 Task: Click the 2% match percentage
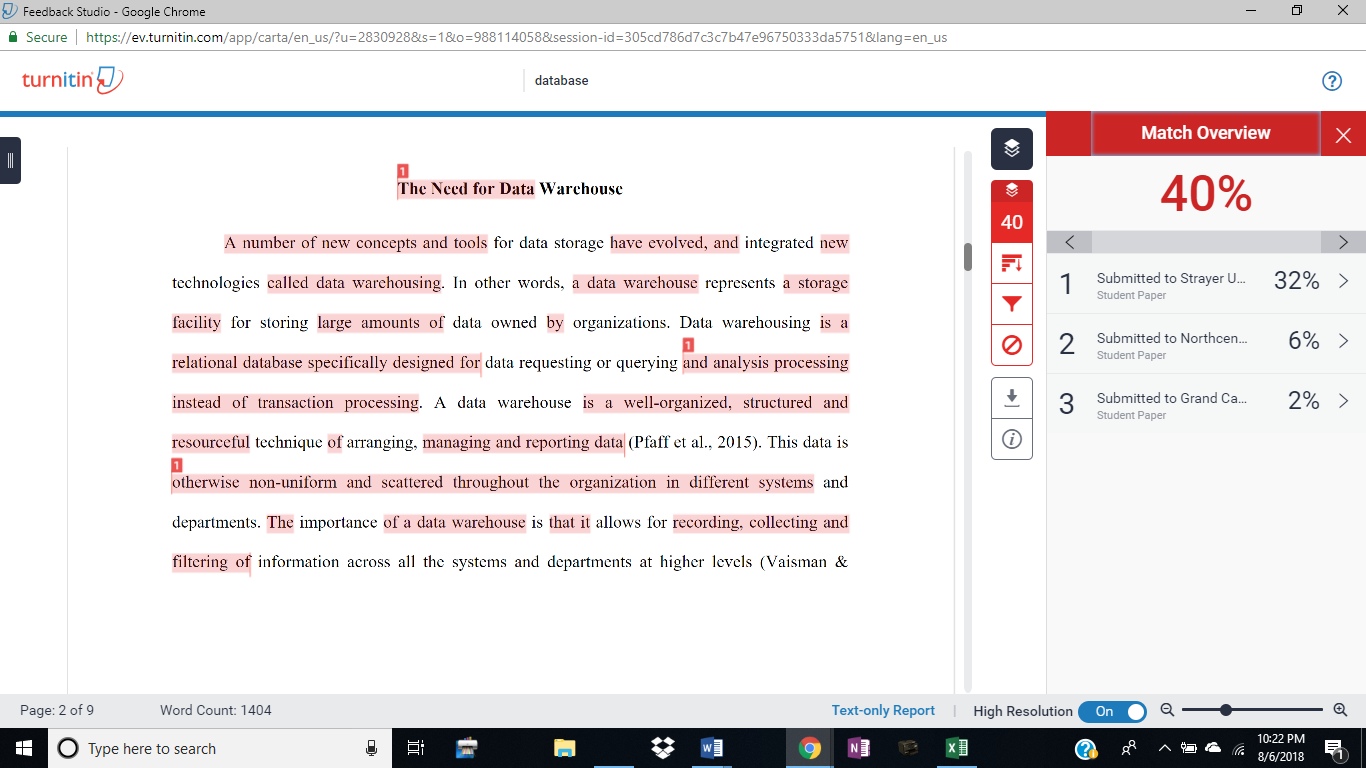(1304, 401)
